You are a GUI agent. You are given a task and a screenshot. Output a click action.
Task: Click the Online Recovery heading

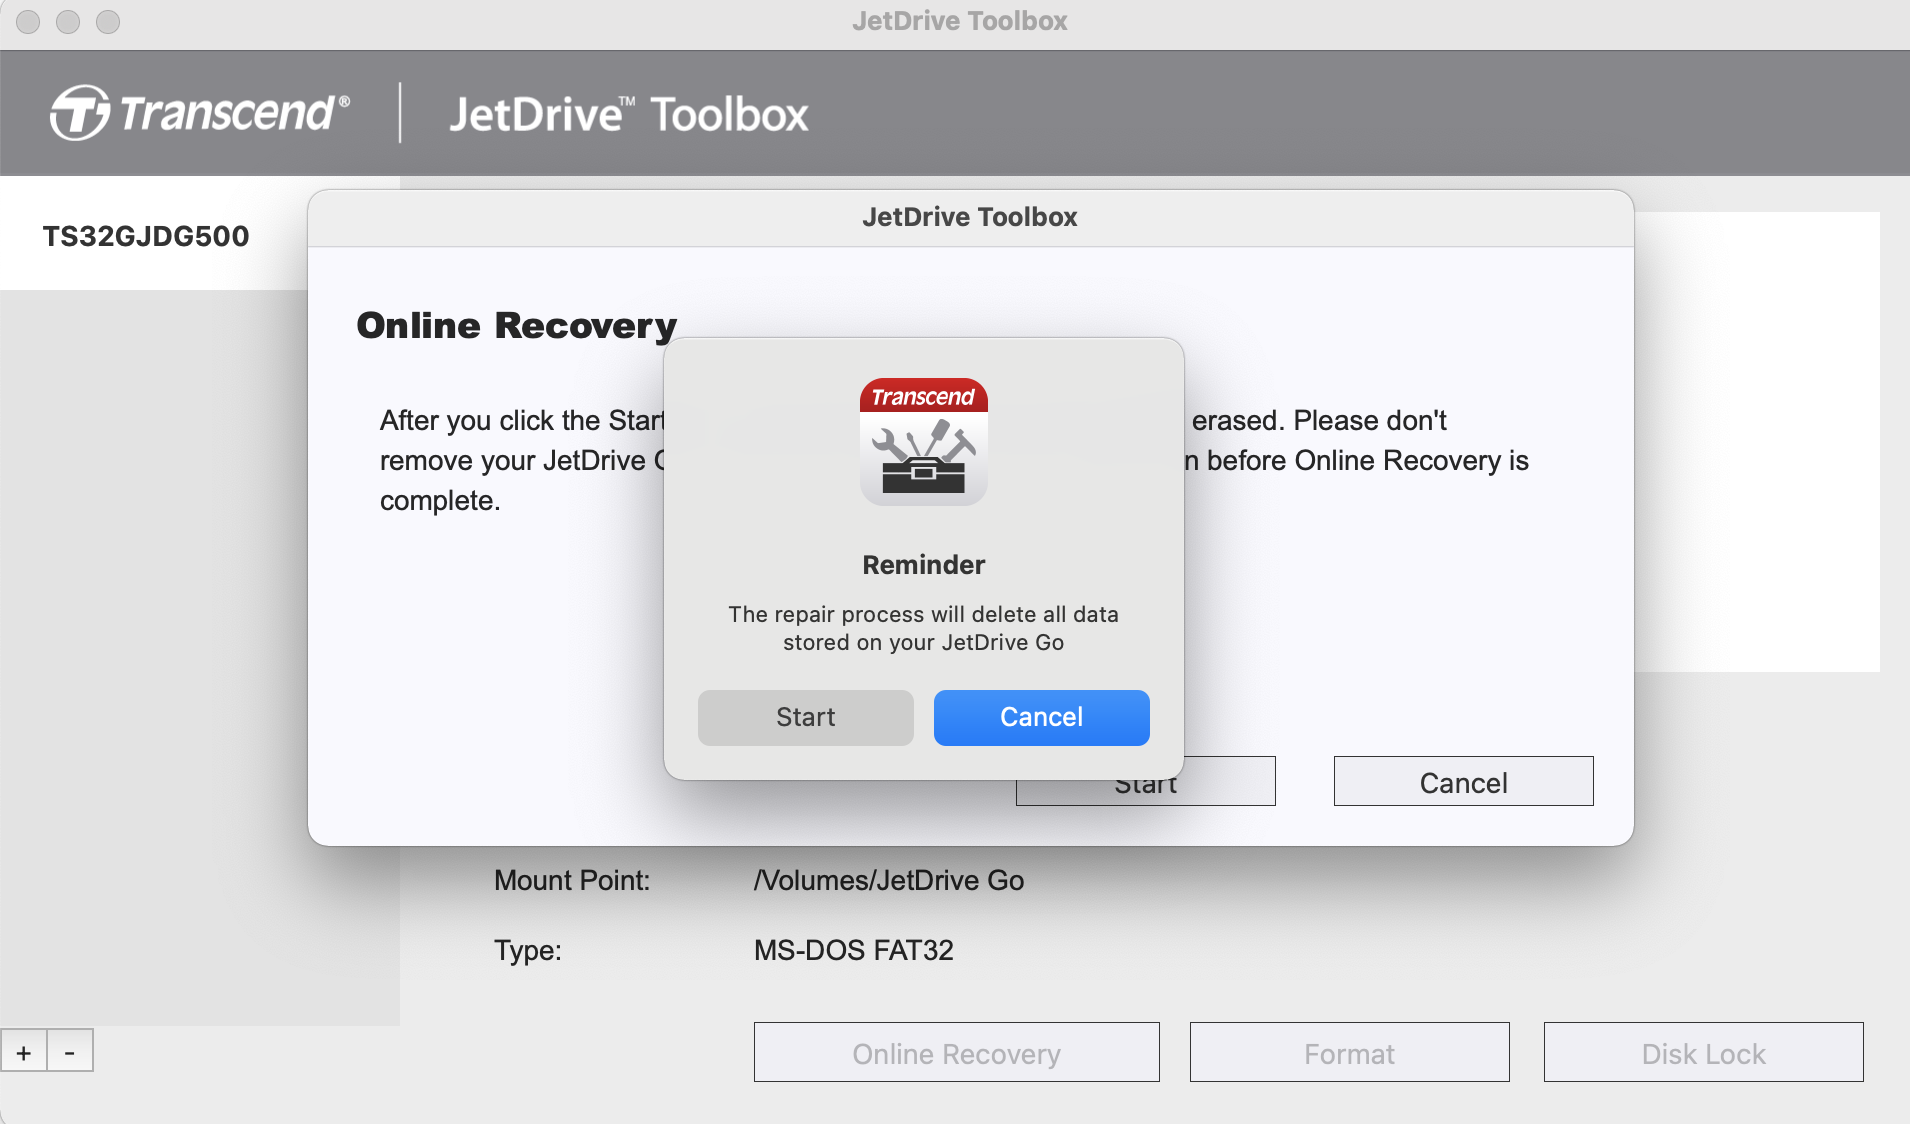pyautogui.click(x=517, y=326)
